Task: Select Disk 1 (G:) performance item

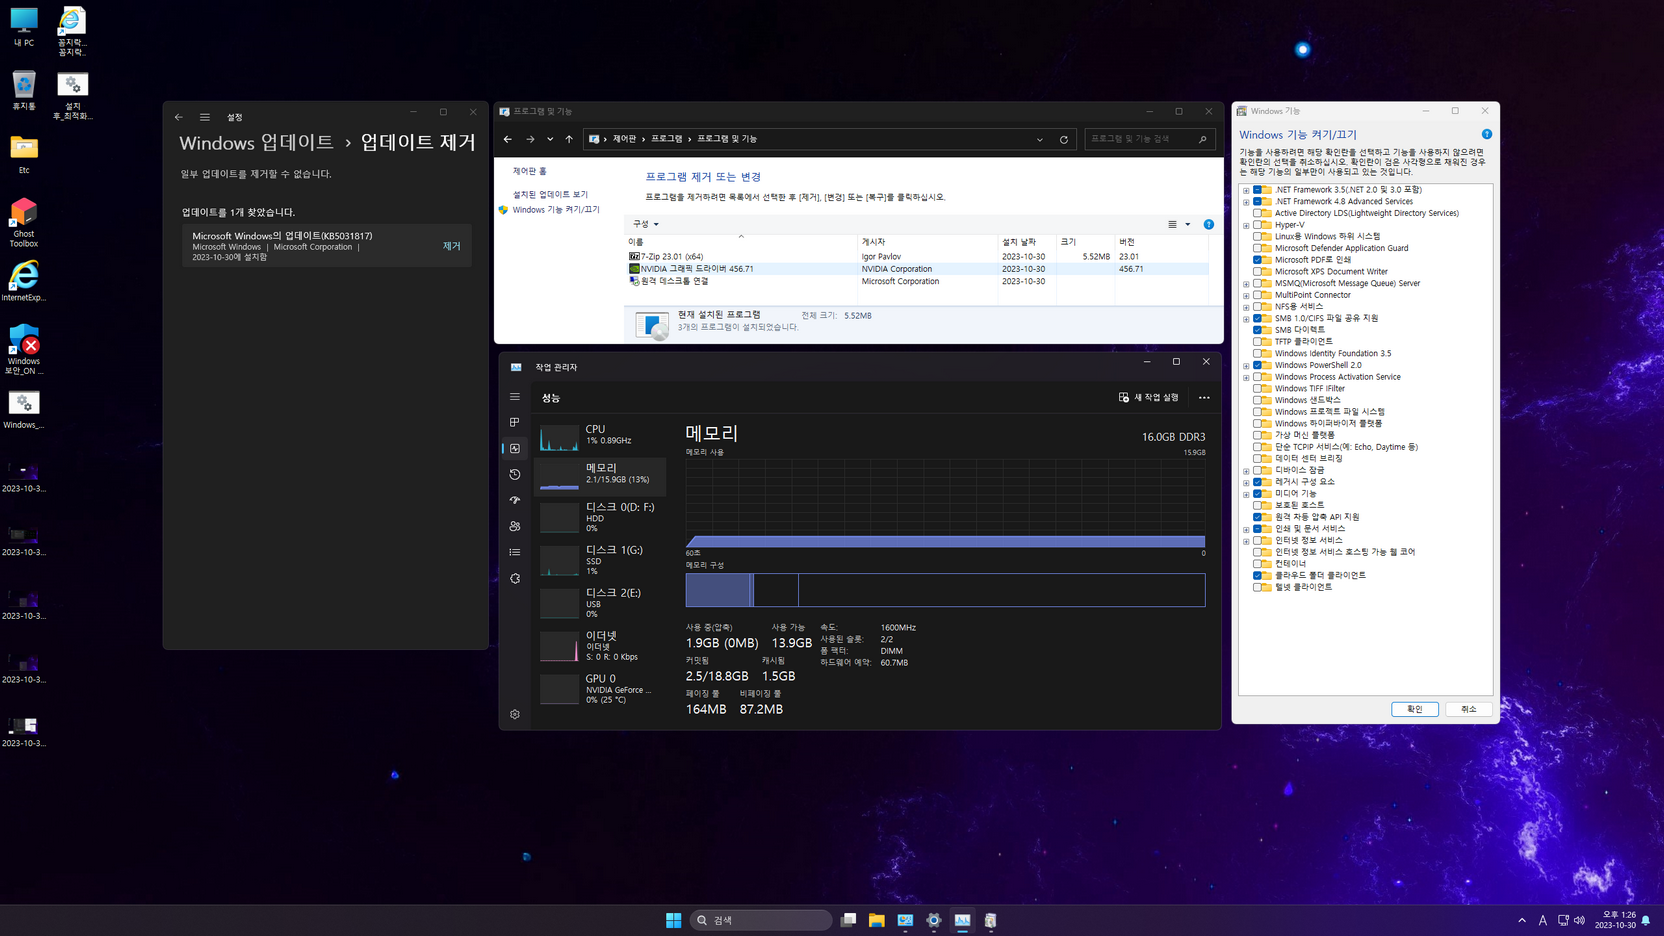Action: click(x=600, y=560)
